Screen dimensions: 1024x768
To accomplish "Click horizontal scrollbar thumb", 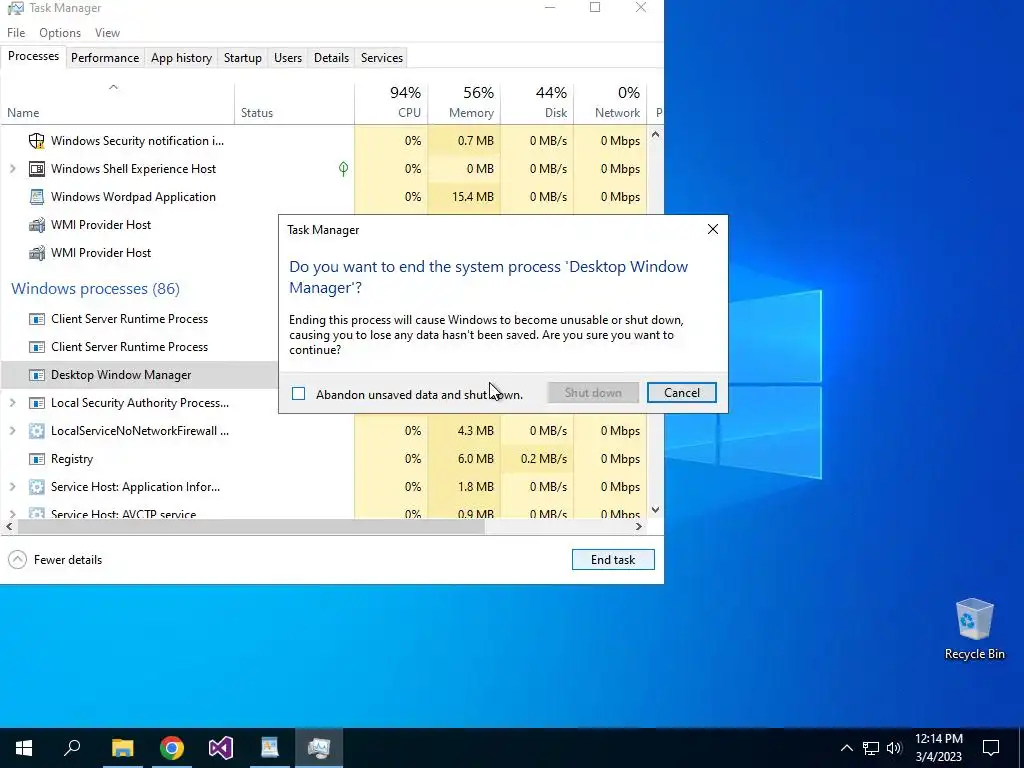I will 251,527.
